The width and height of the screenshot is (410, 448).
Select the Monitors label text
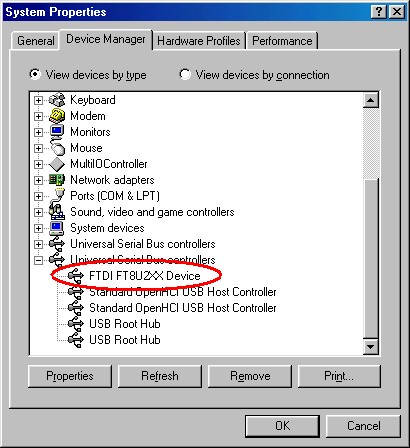point(90,132)
